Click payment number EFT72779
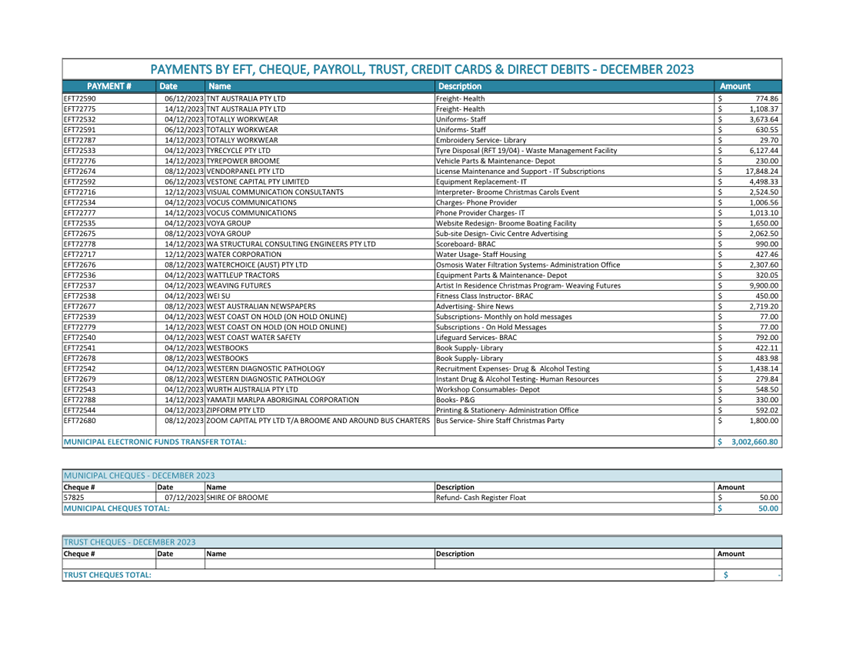The height and width of the screenshot is (654, 846). 79,327
